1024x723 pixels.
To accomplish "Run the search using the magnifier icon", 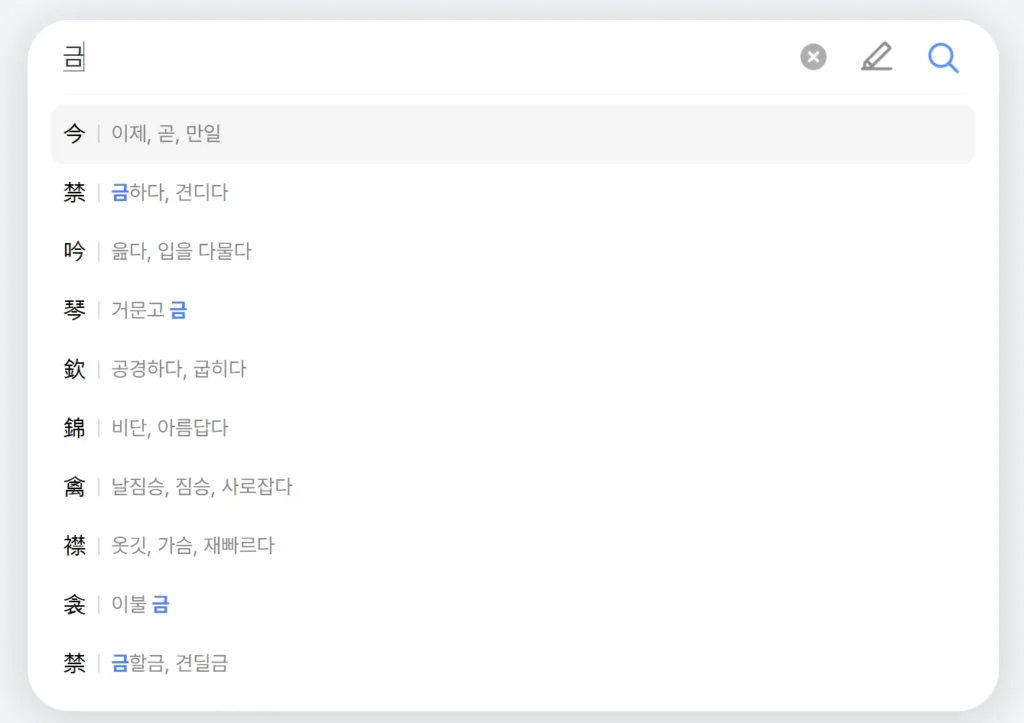I will point(943,58).
